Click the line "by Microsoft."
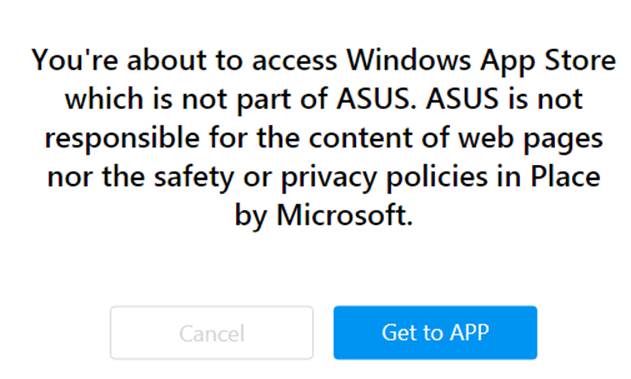 pyautogui.click(x=324, y=216)
